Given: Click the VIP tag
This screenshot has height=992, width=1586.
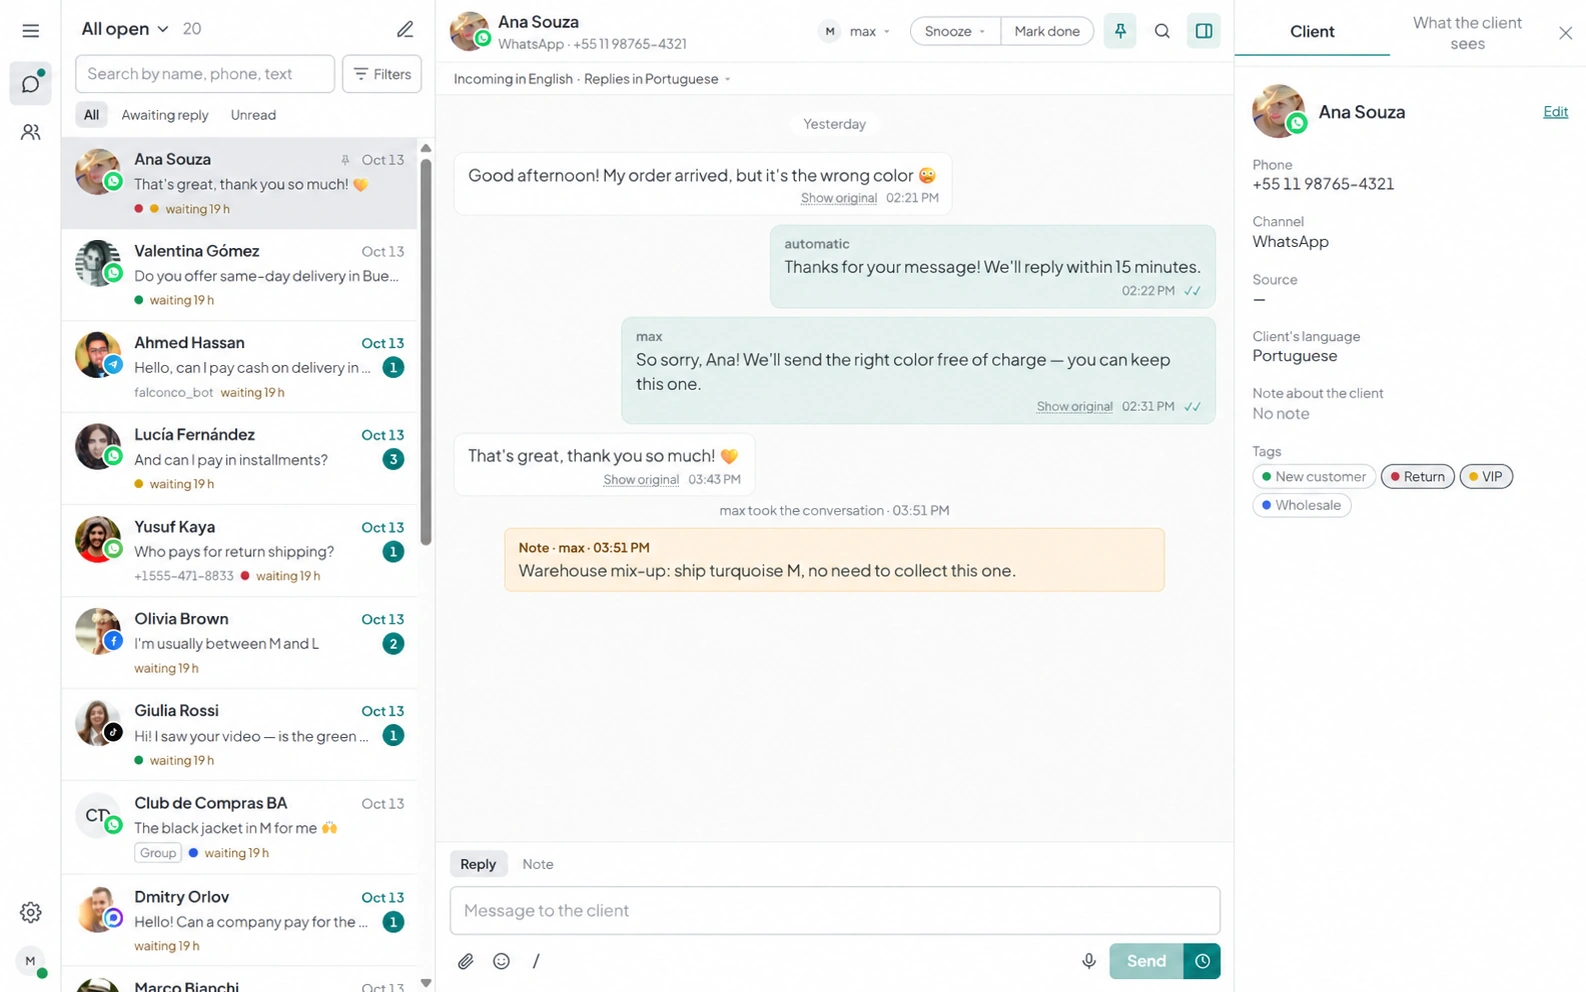Looking at the screenshot, I should click(1485, 477).
